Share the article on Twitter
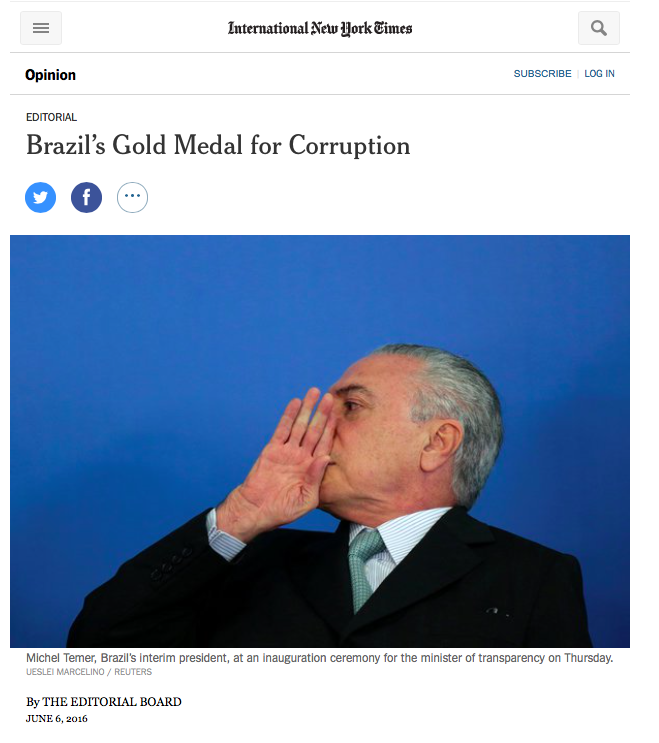 (x=40, y=197)
